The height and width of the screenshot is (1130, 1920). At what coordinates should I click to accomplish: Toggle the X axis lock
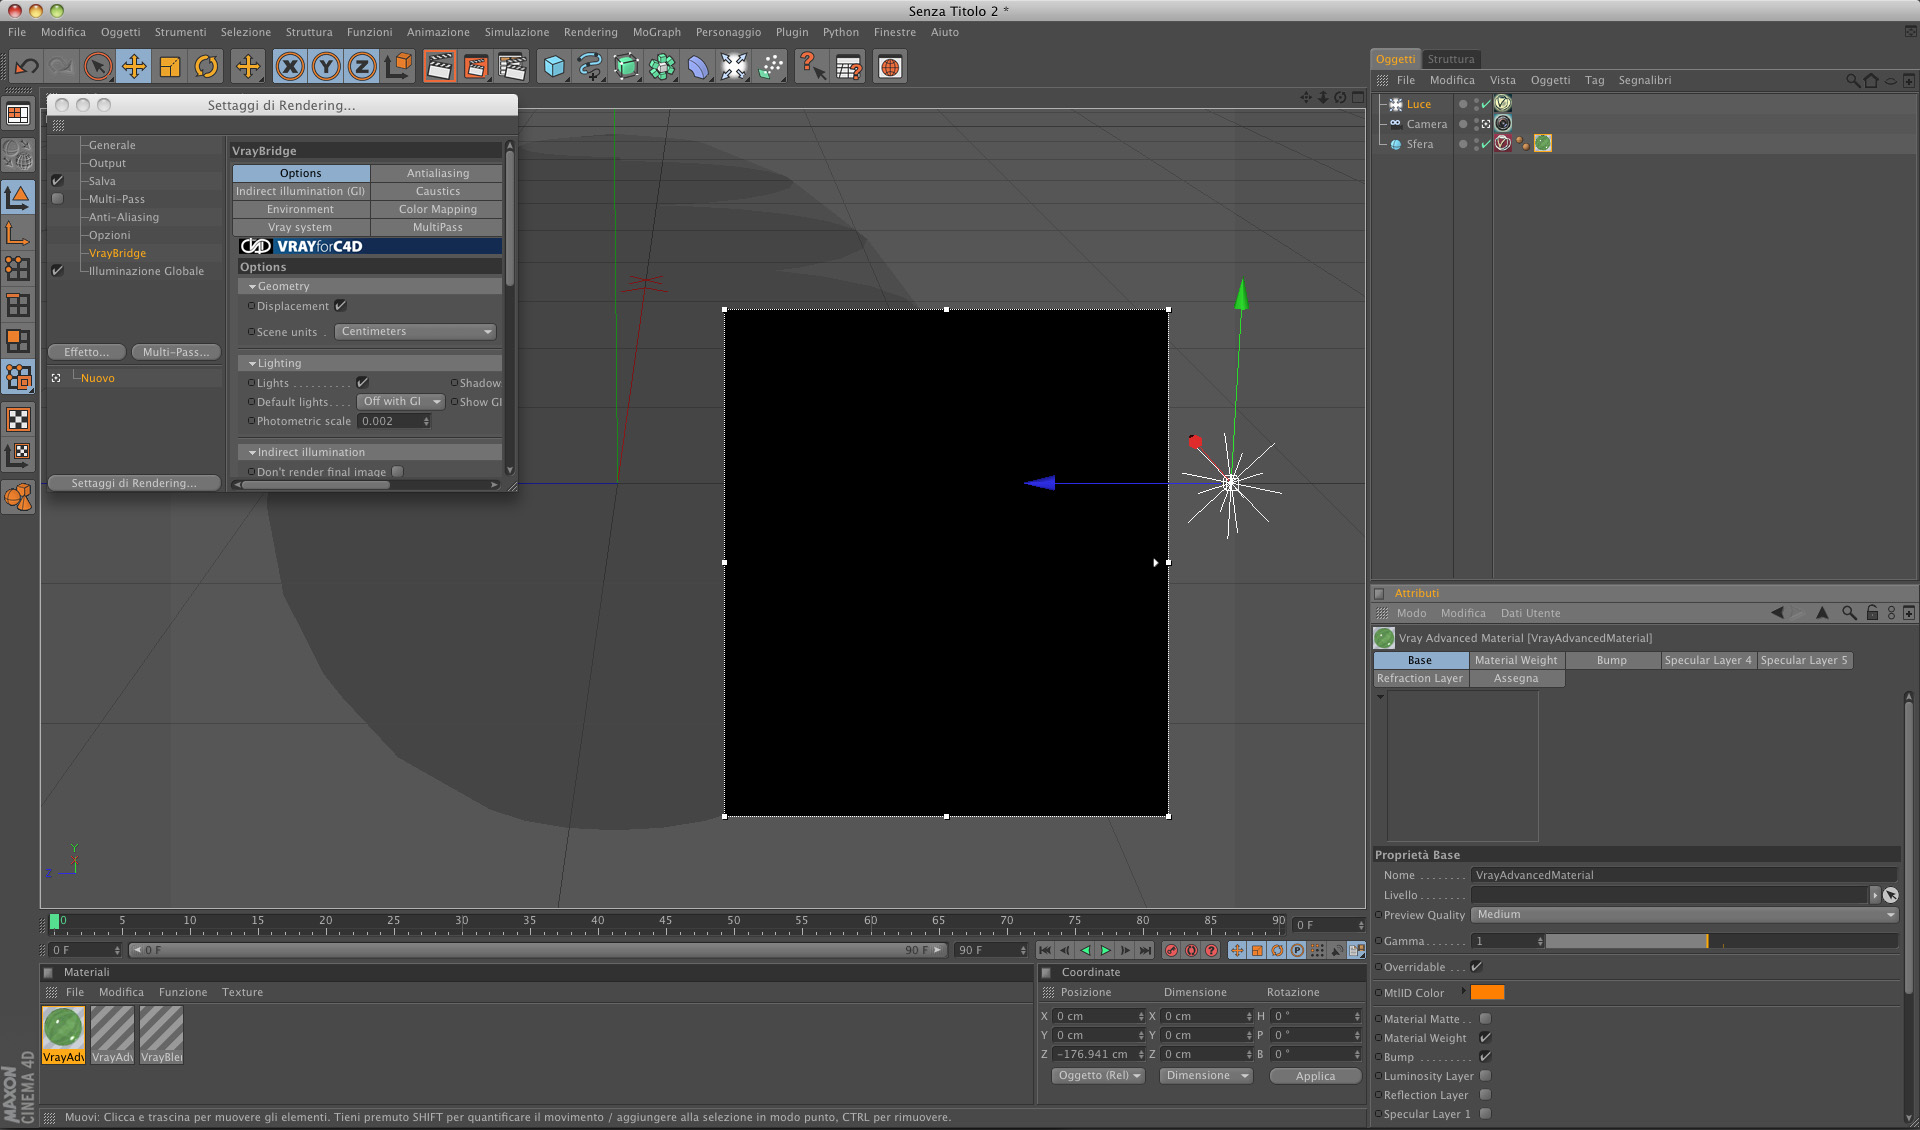click(x=289, y=67)
